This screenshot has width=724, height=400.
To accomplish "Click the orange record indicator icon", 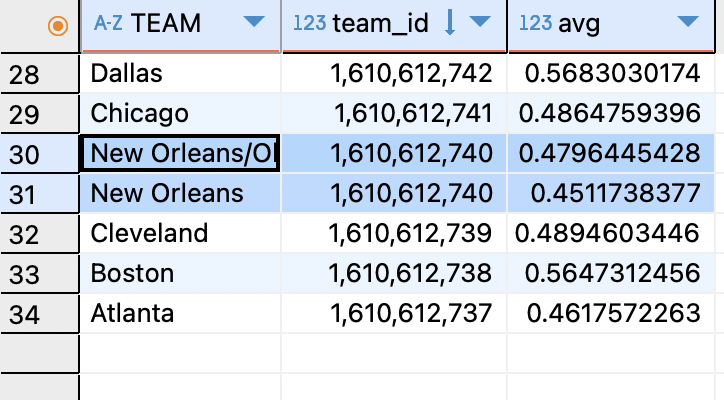I will (x=58, y=25).
